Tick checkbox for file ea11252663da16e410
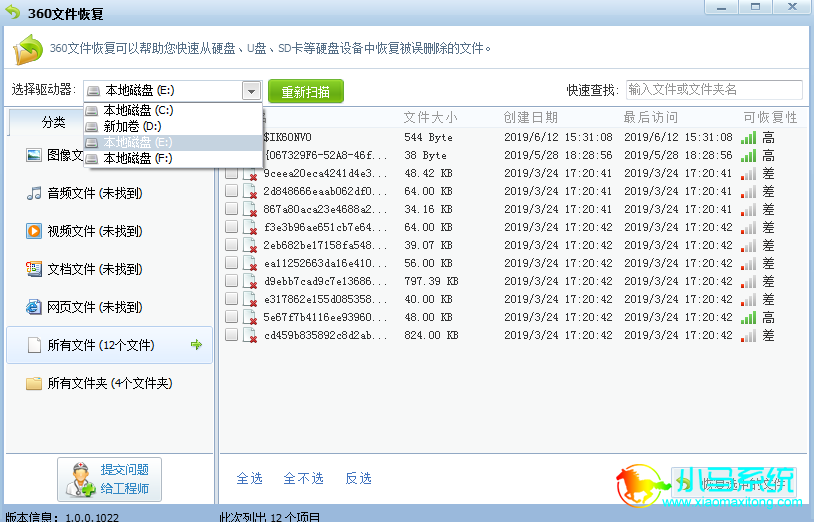The image size is (814, 522). [232, 263]
